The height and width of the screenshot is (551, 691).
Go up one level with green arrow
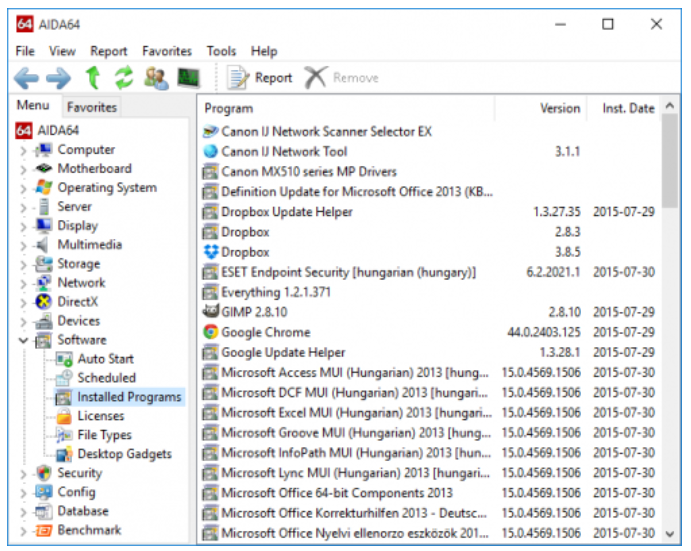(93, 78)
